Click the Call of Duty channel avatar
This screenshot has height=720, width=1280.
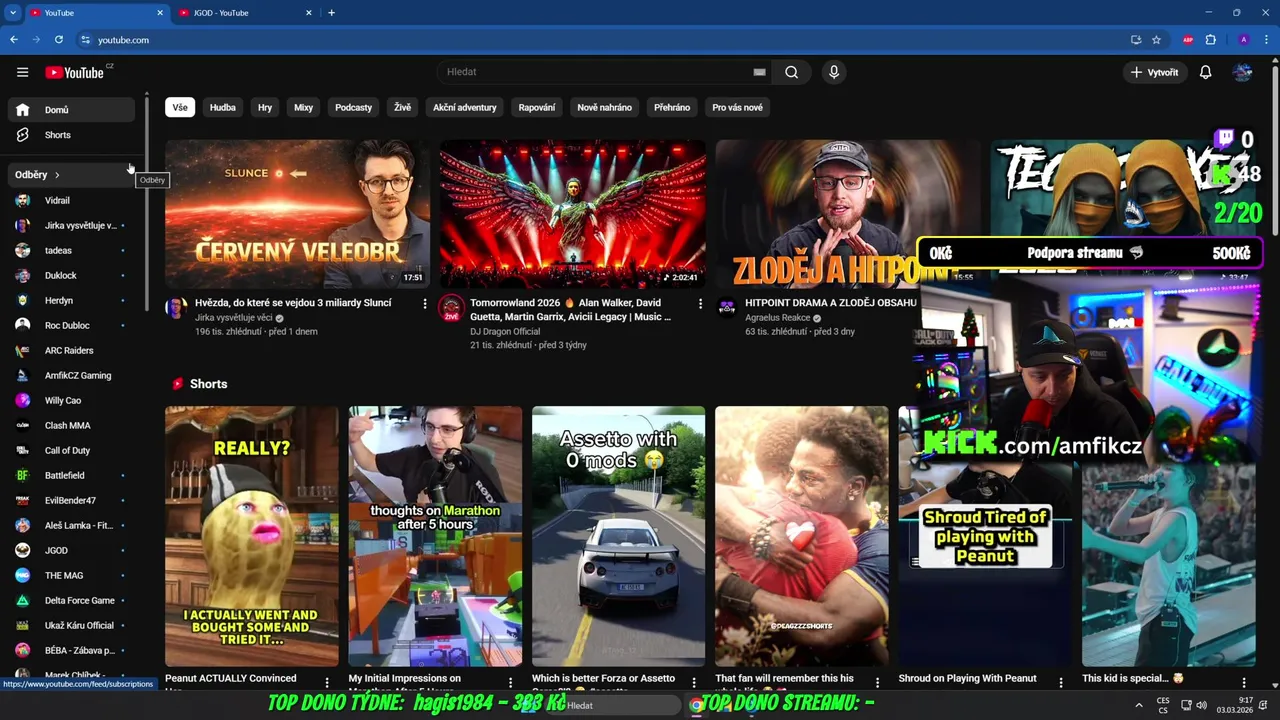[x=22, y=450]
